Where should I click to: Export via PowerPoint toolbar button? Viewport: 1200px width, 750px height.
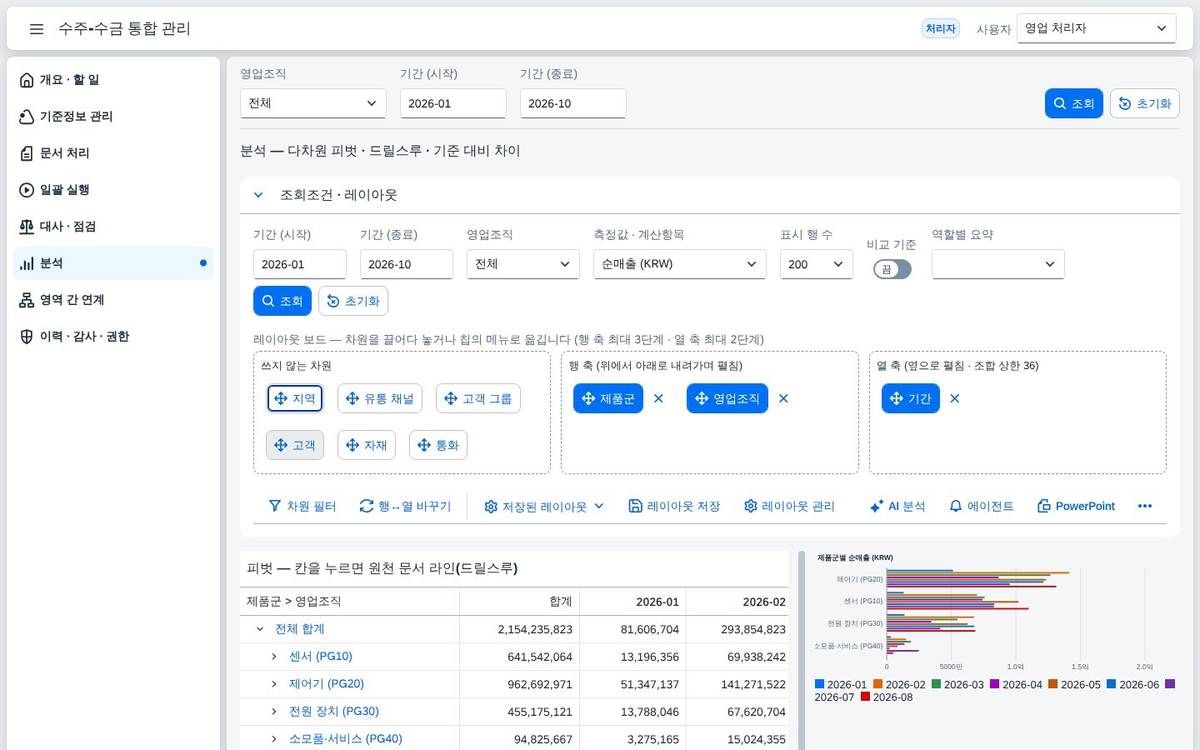tap(1076, 506)
